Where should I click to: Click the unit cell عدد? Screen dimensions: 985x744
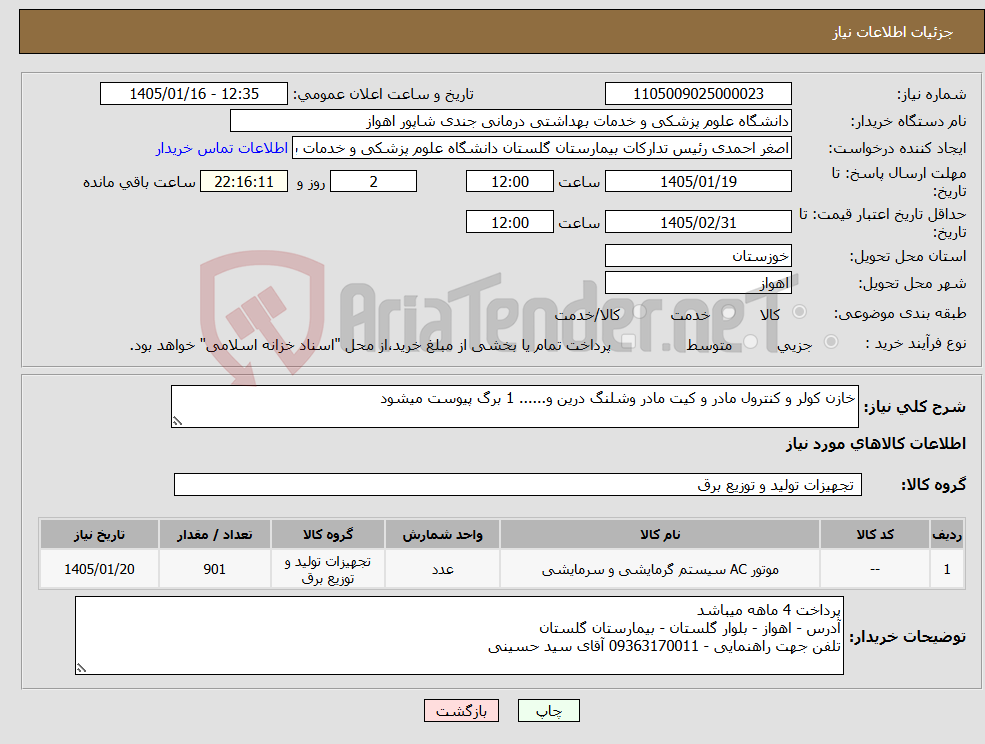[x=442, y=569]
